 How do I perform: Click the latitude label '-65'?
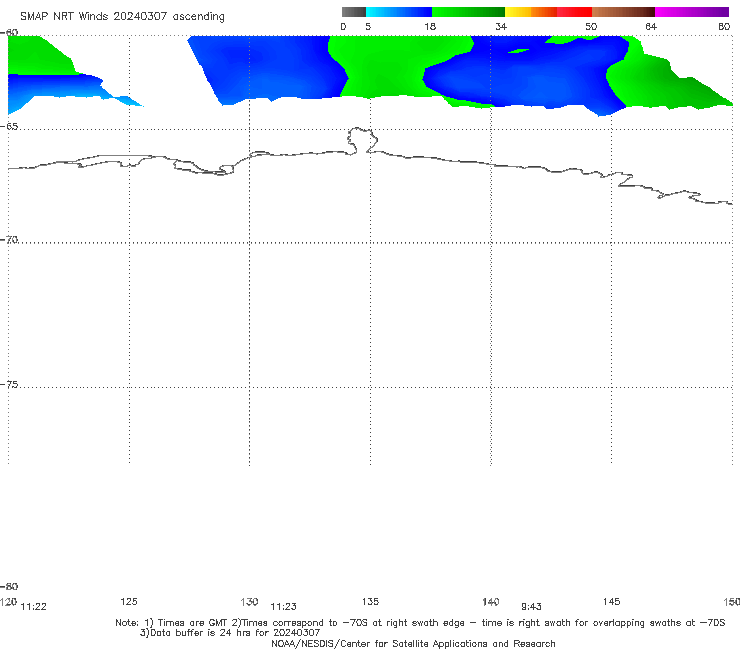click(x=9, y=127)
